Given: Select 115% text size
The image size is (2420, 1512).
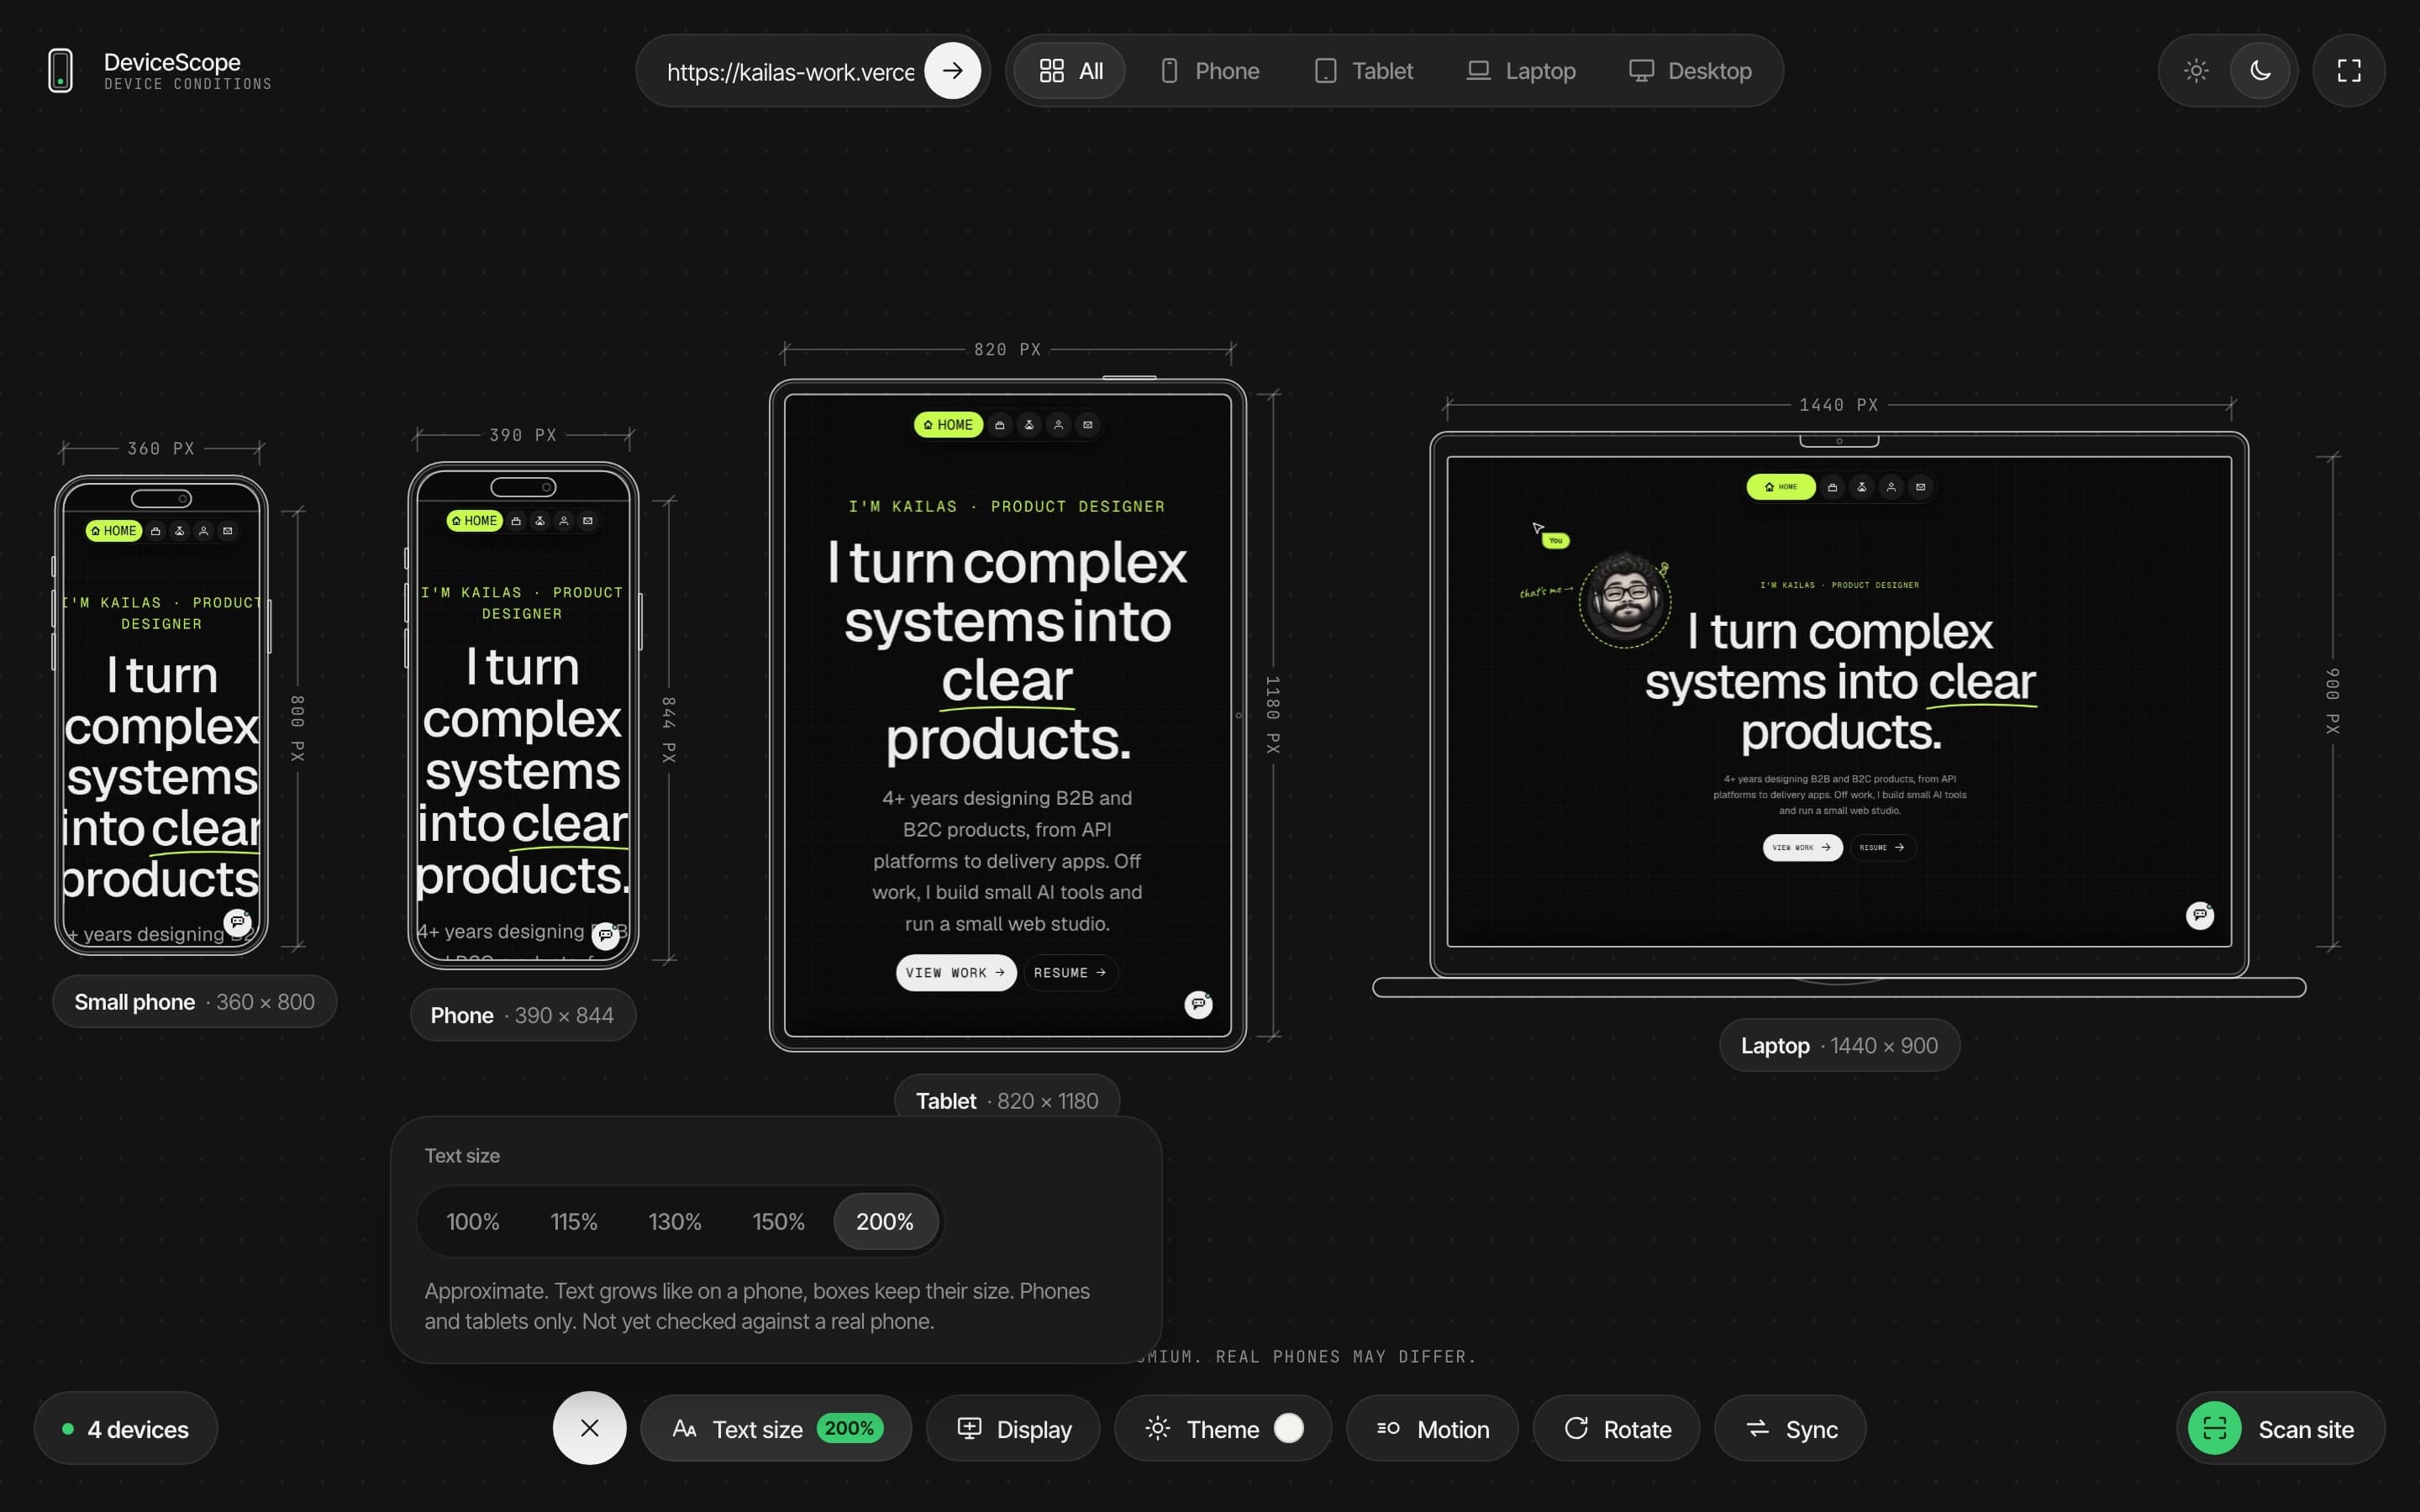Looking at the screenshot, I should (x=574, y=1221).
